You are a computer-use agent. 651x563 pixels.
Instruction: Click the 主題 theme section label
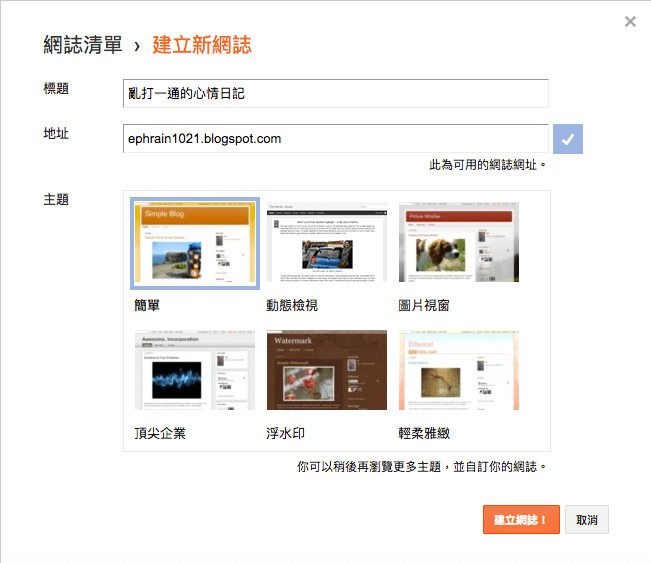pyautogui.click(x=56, y=200)
